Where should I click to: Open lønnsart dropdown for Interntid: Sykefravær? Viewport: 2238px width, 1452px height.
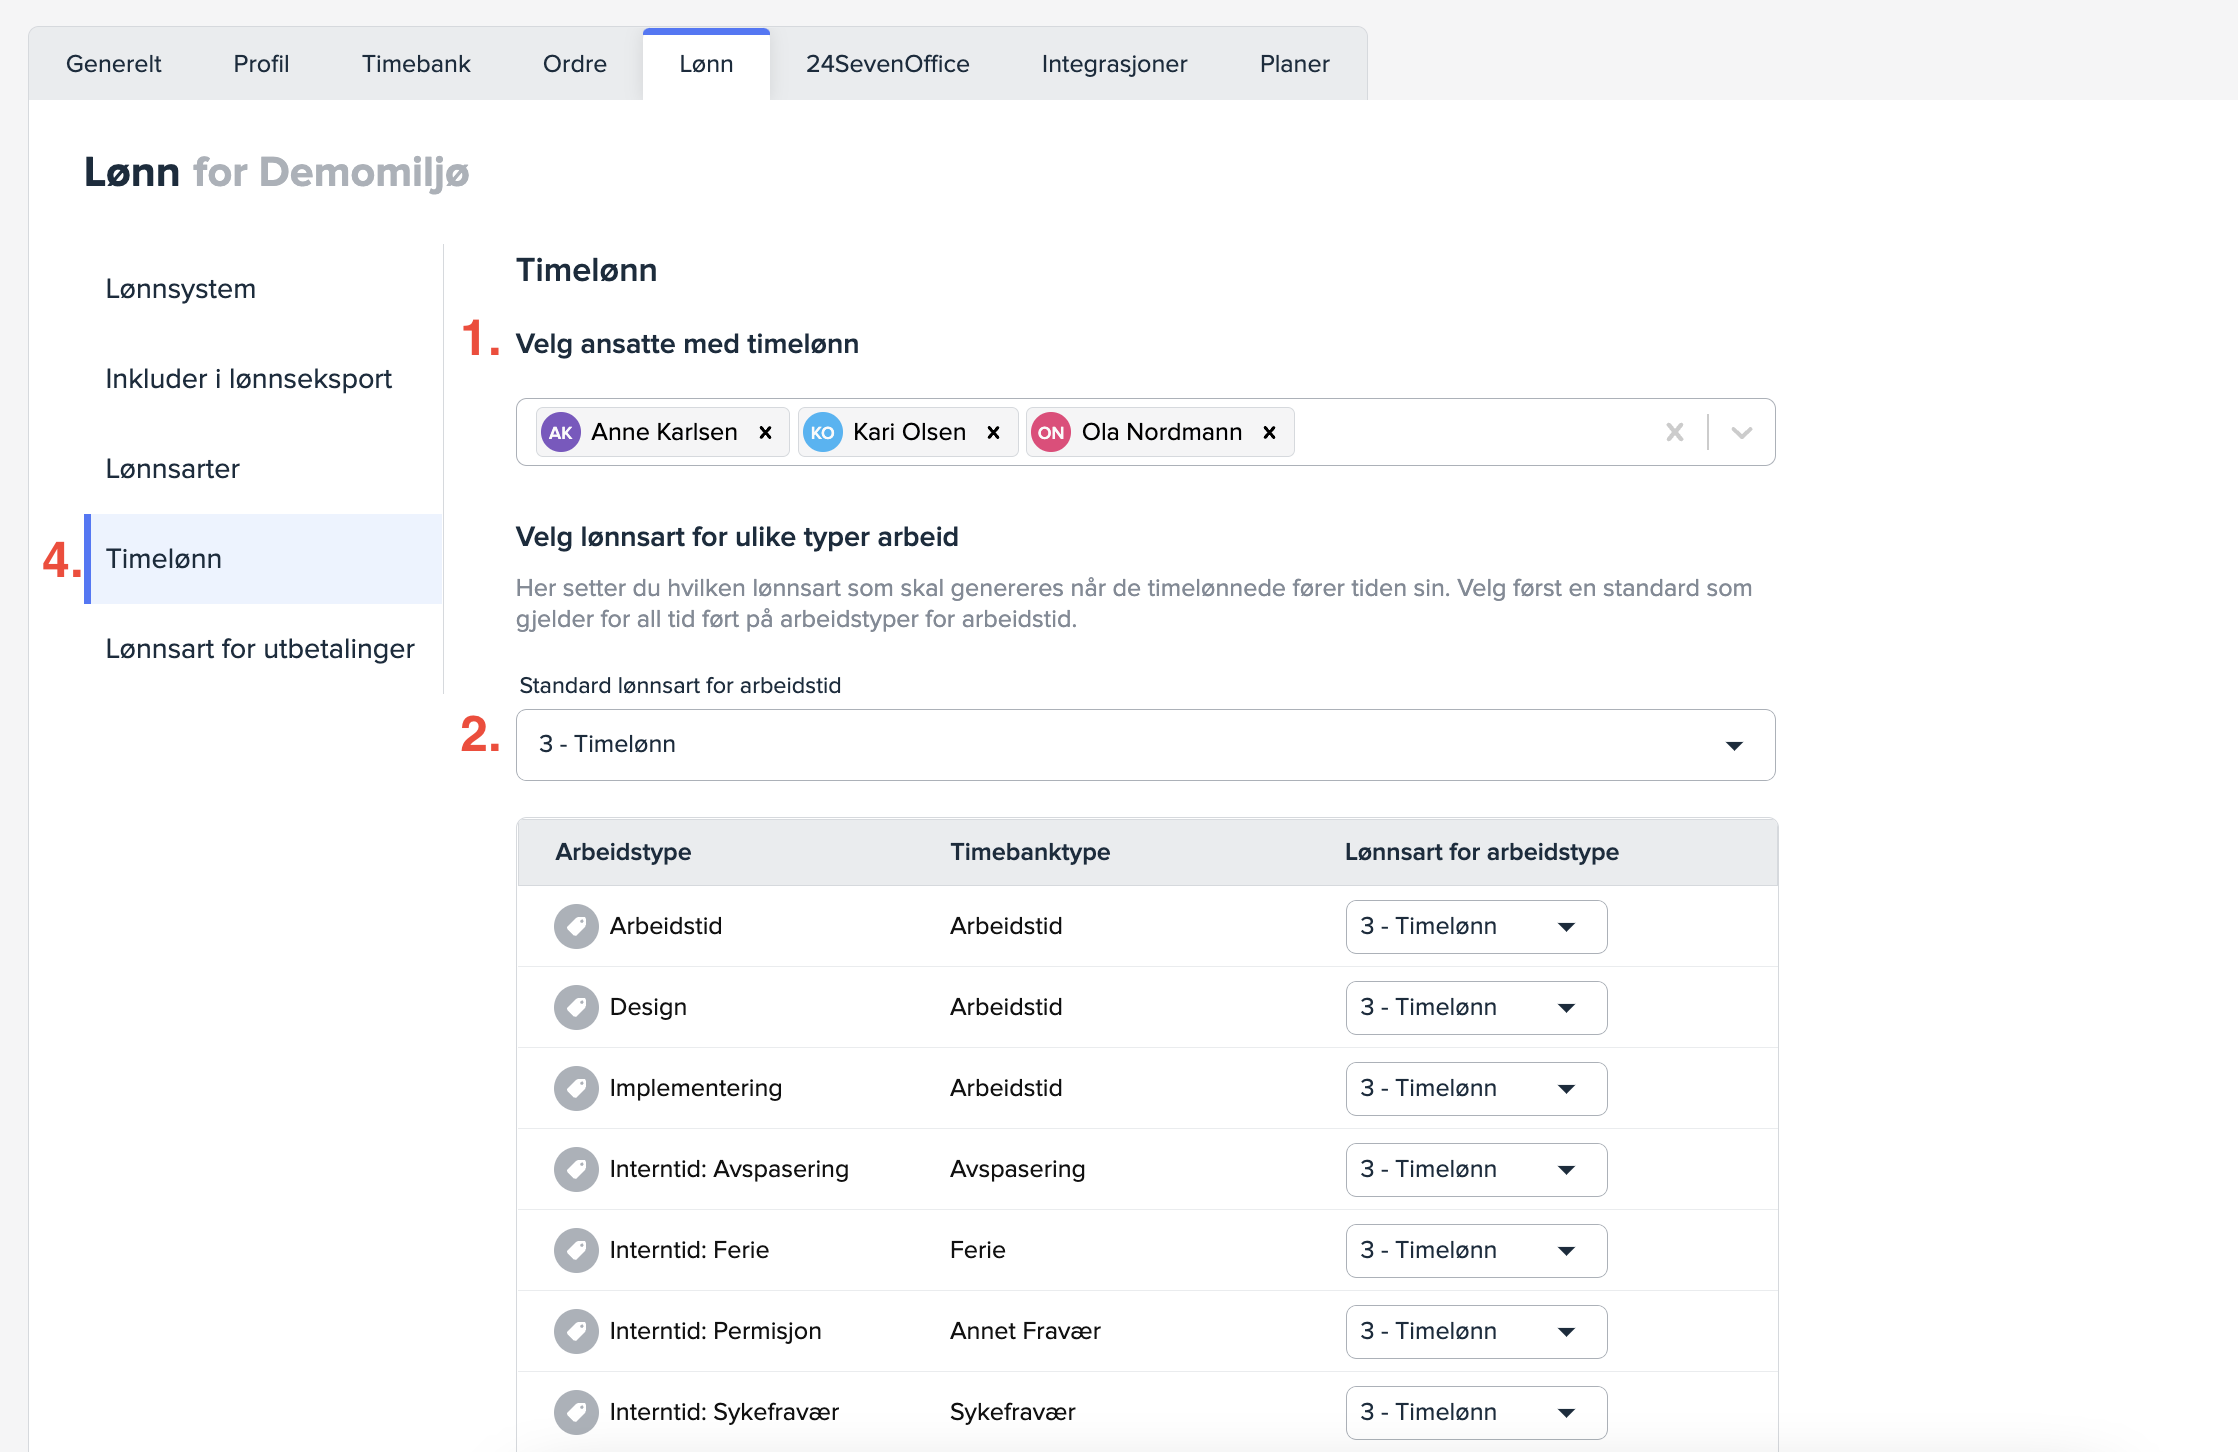pyautogui.click(x=1476, y=1412)
